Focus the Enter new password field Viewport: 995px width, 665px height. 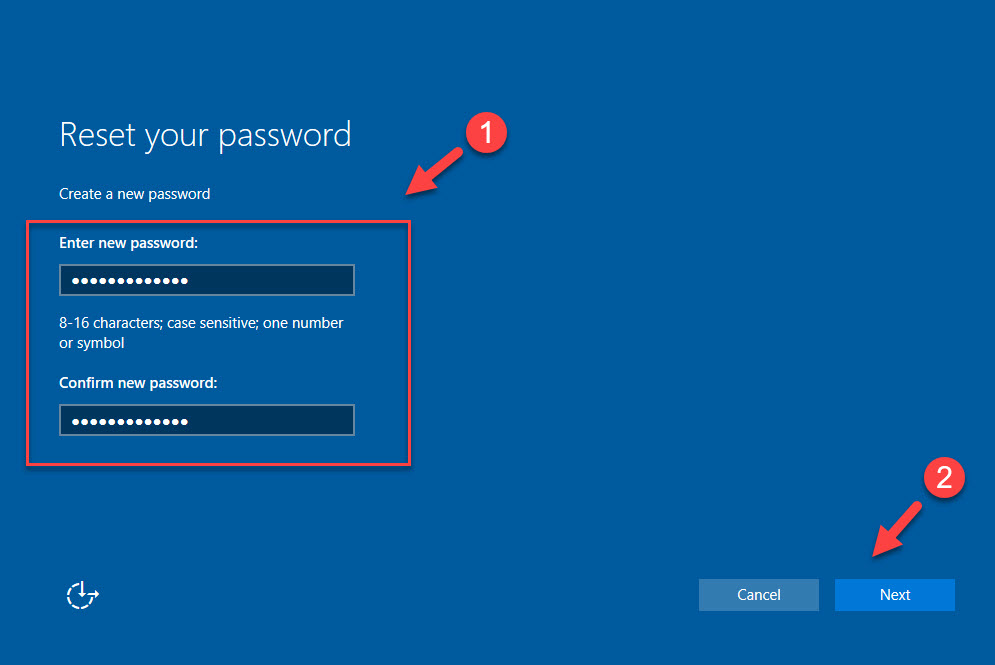pos(207,280)
